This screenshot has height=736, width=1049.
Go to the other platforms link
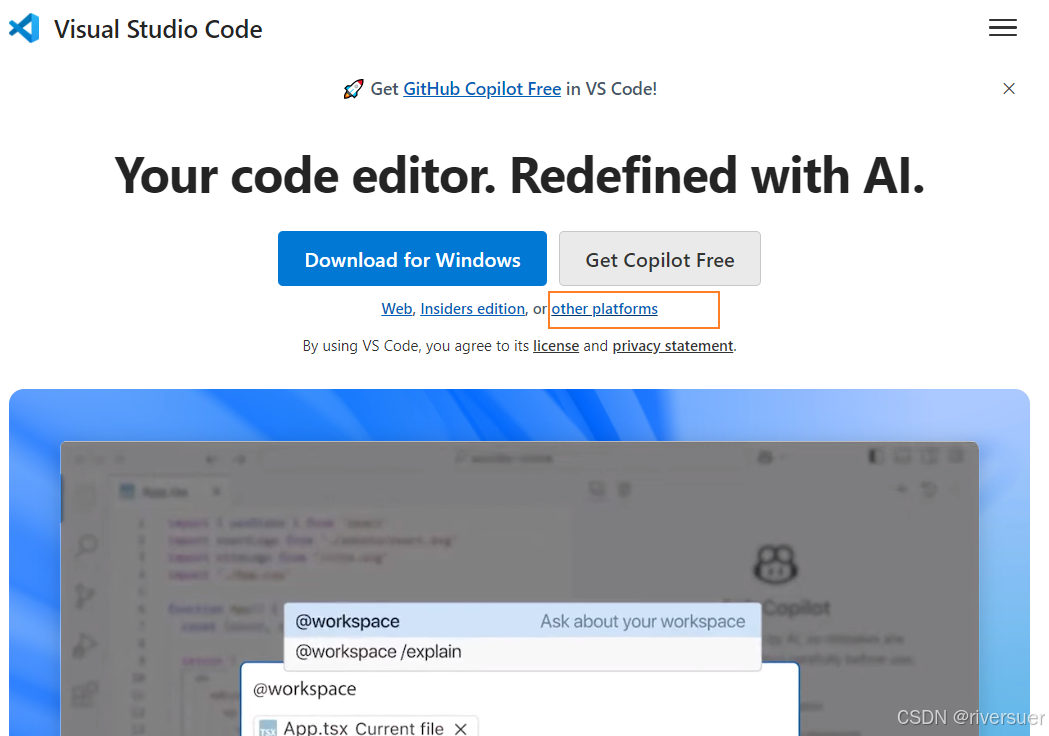point(604,309)
